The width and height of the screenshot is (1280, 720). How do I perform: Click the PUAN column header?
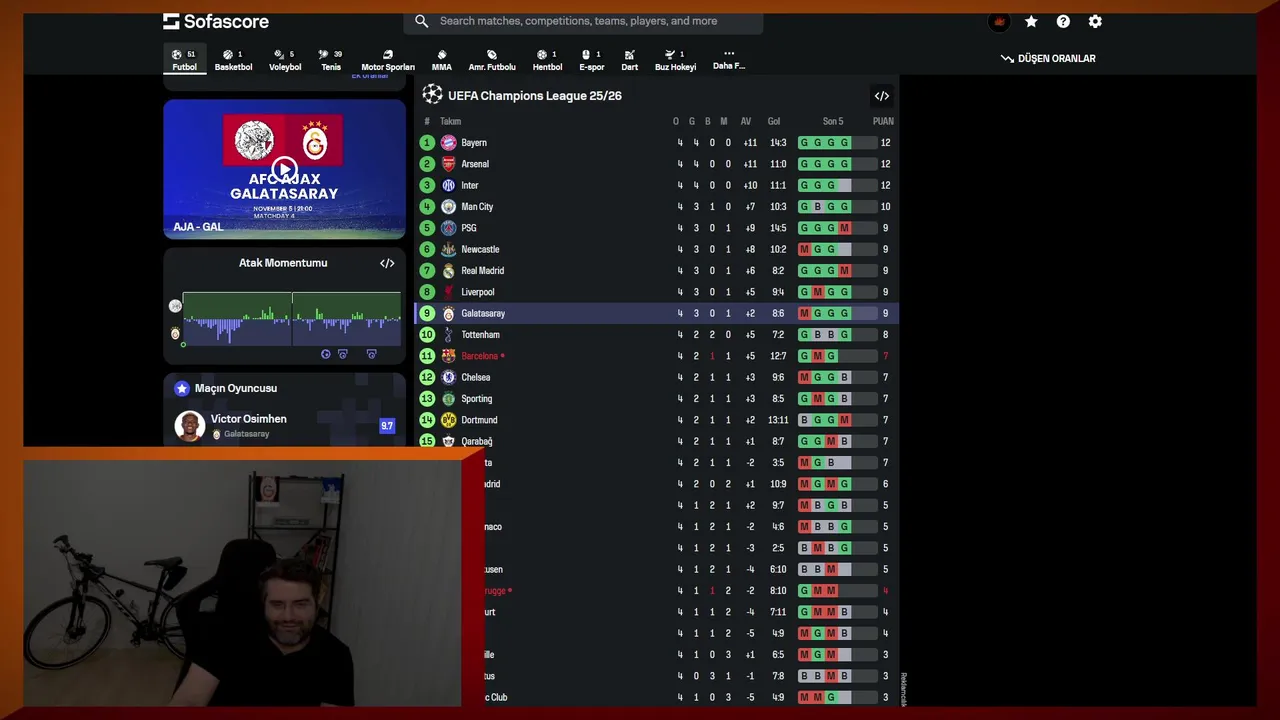(x=883, y=121)
